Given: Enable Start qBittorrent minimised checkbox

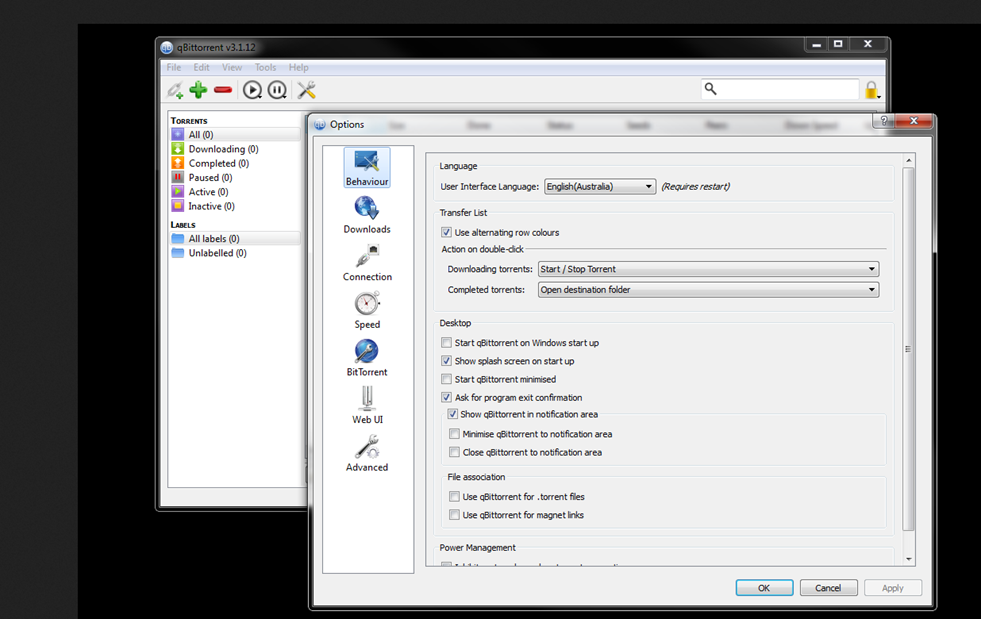Looking at the screenshot, I should coord(446,379).
